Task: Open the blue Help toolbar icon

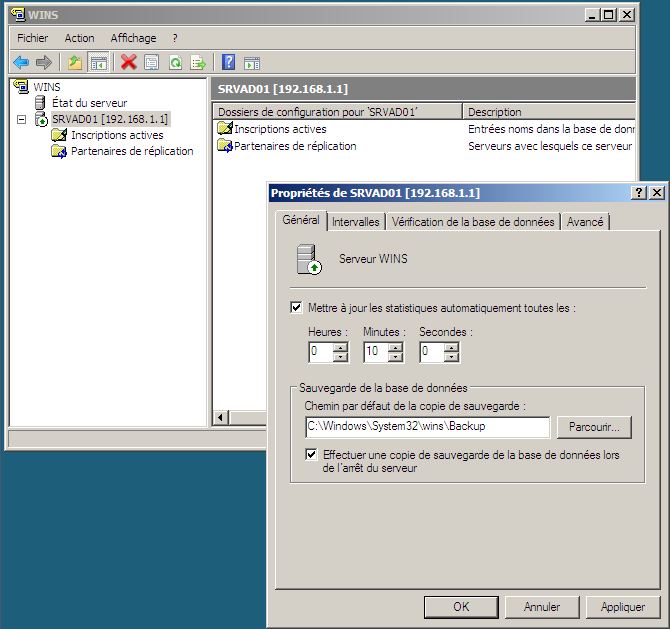Action: 228,62
